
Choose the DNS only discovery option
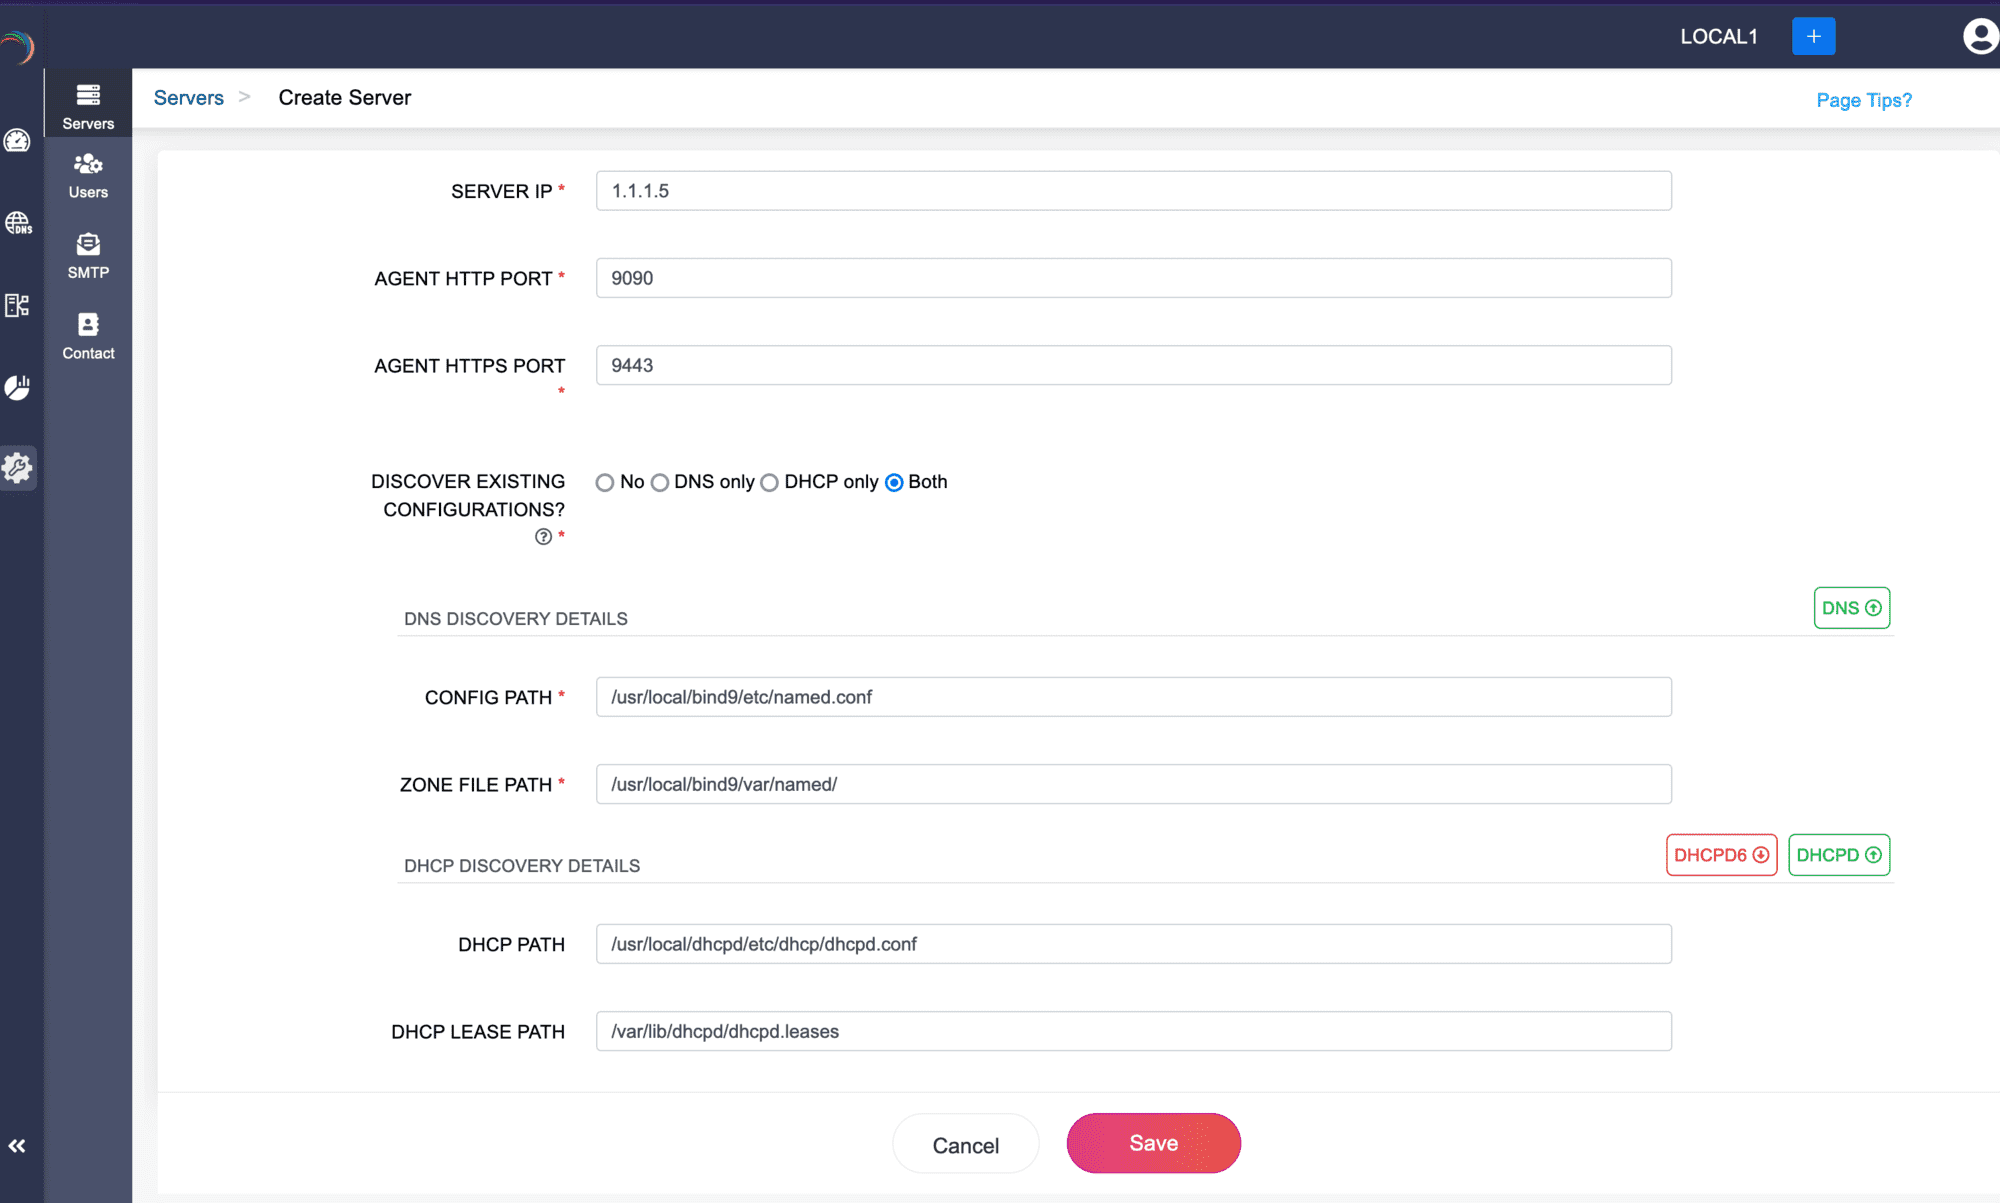(661, 482)
